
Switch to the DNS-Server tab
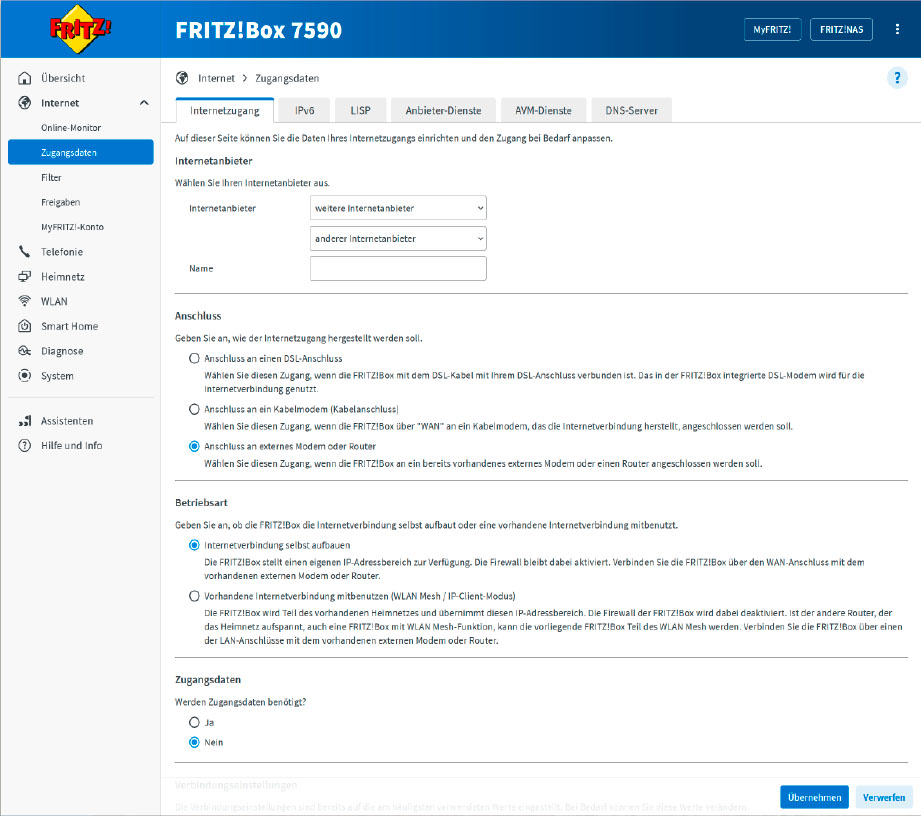pos(631,110)
